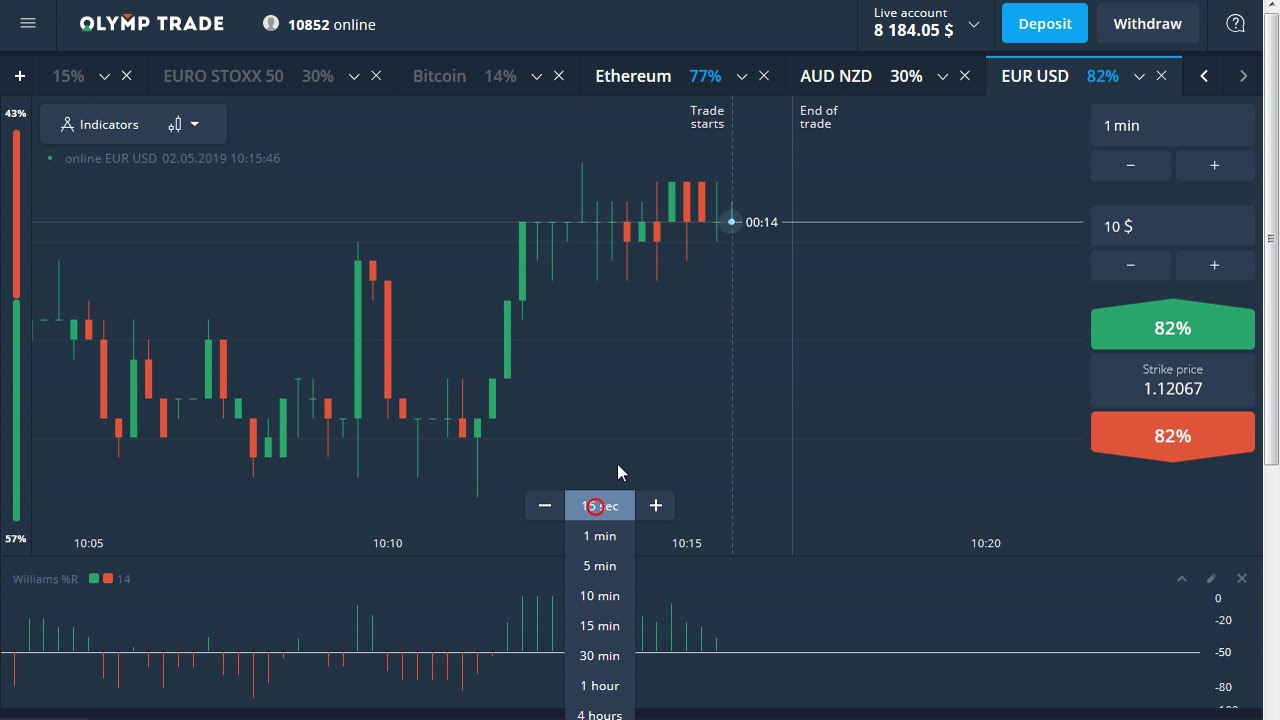Open the help question mark icon
The width and height of the screenshot is (1280, 720).
click(x=1236, y=23)
